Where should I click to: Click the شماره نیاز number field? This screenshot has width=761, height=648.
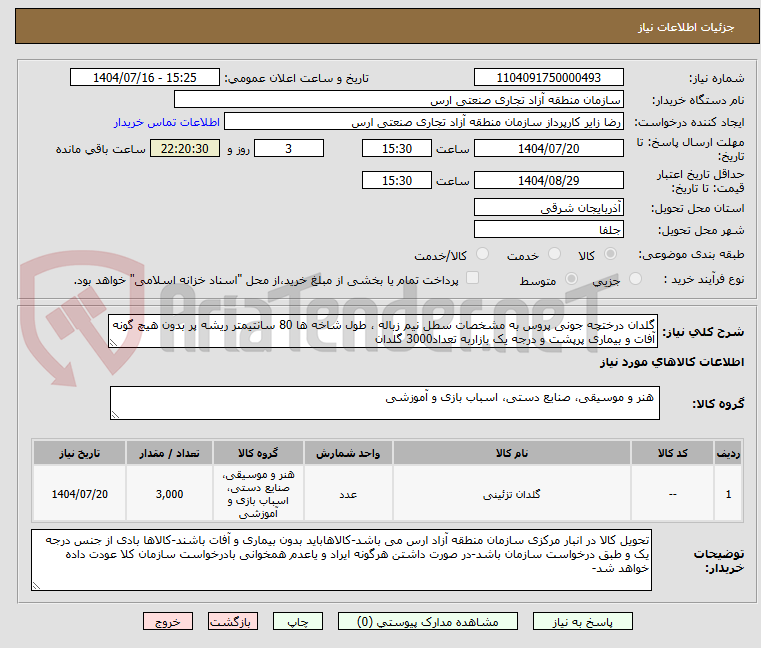pyautogui.click(x=548, y=77)
